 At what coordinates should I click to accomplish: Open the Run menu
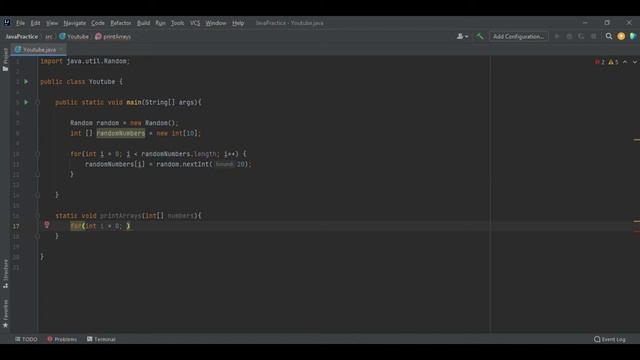click(x=160, y=23)
